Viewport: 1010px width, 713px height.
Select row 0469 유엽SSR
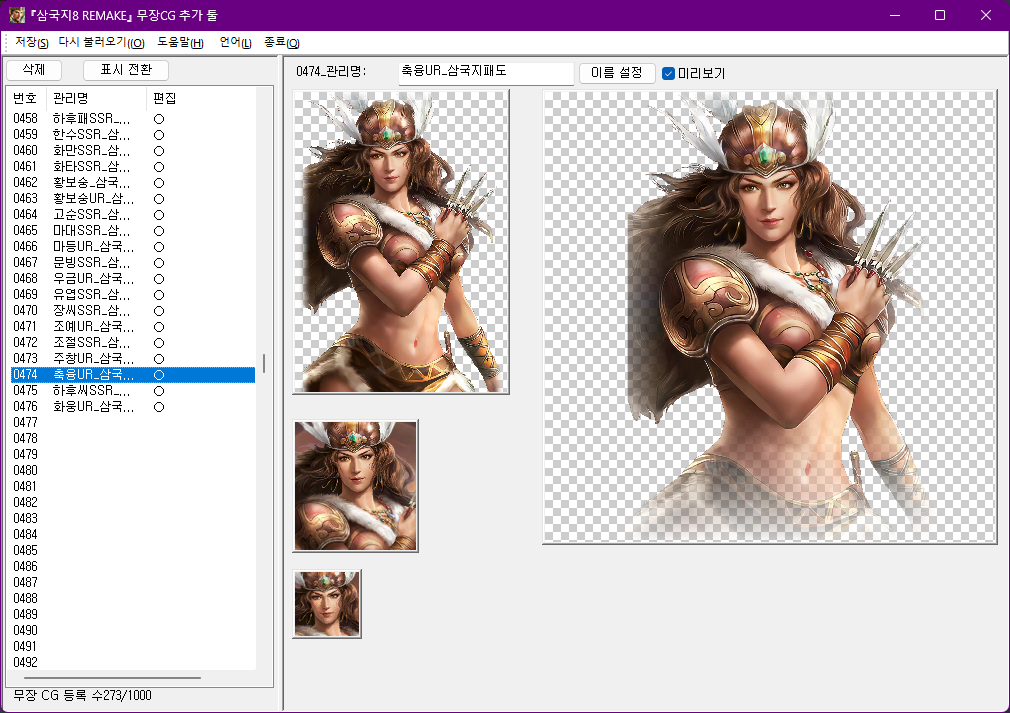(133, 294)
